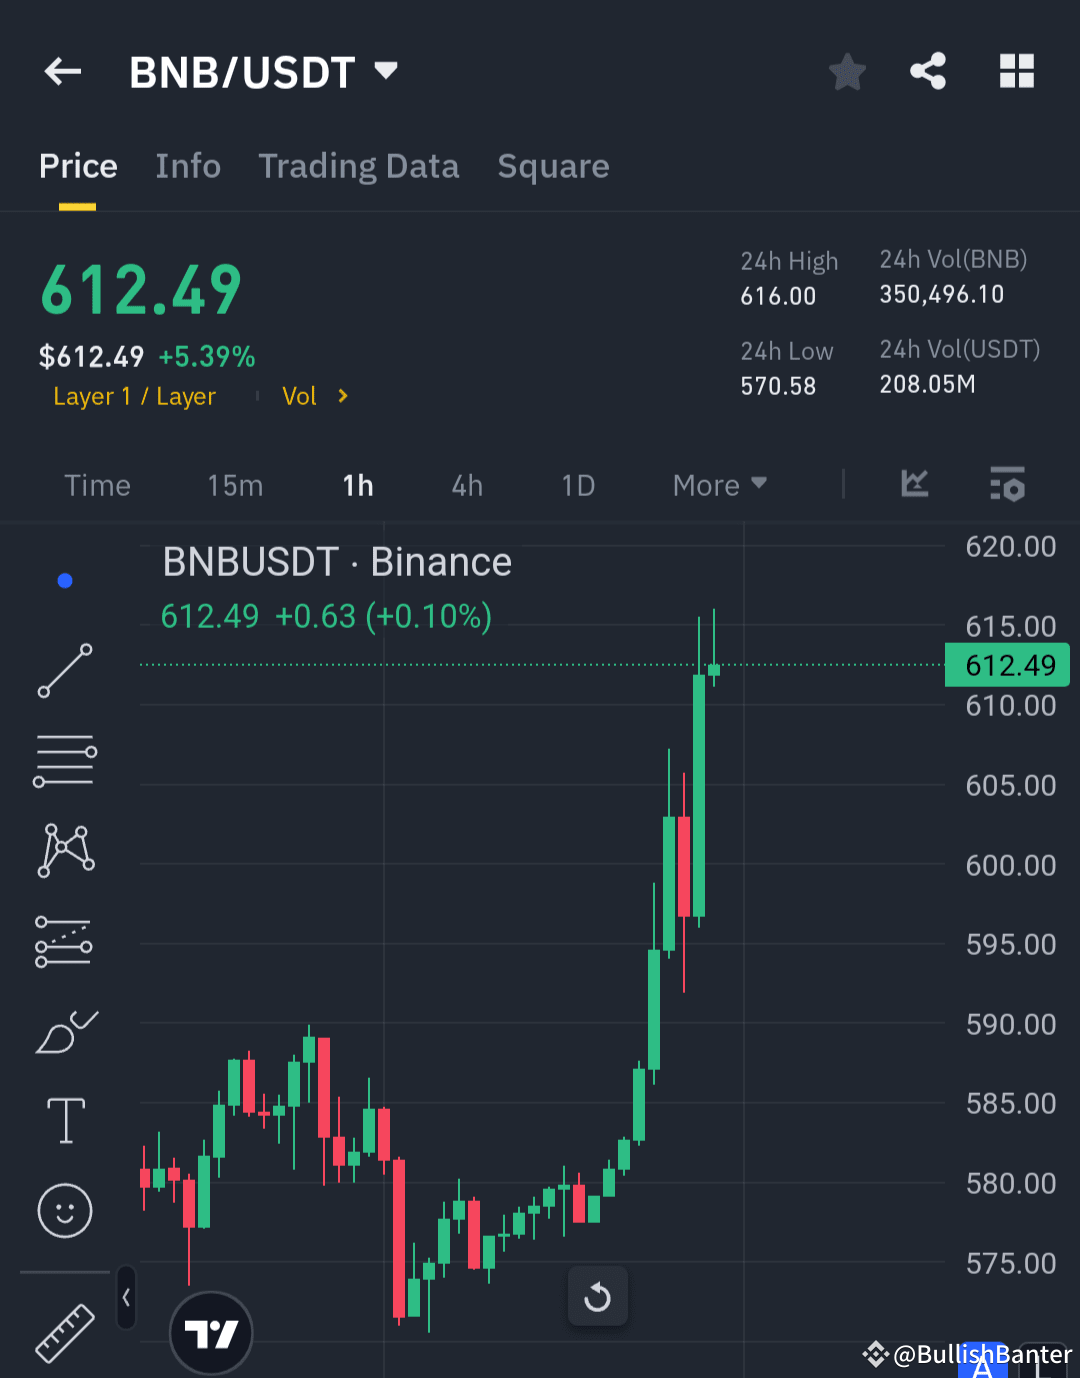Open the XABCD pattern drawing tool
Image resolution: width=1080 pixels, height=1378 pixels.
pos(64,850)
